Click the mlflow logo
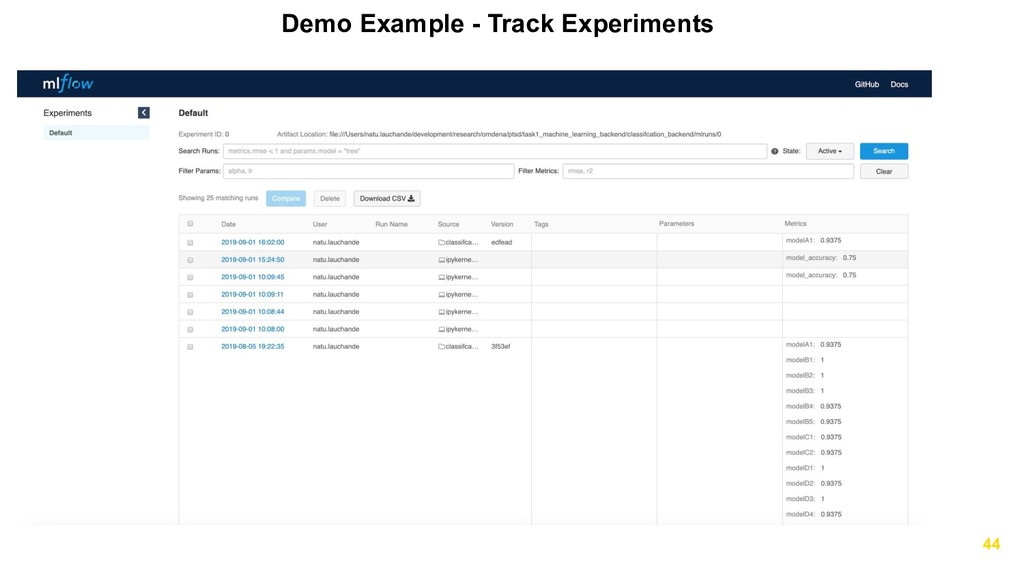The image size is (1024, 576). coord(68,84)
